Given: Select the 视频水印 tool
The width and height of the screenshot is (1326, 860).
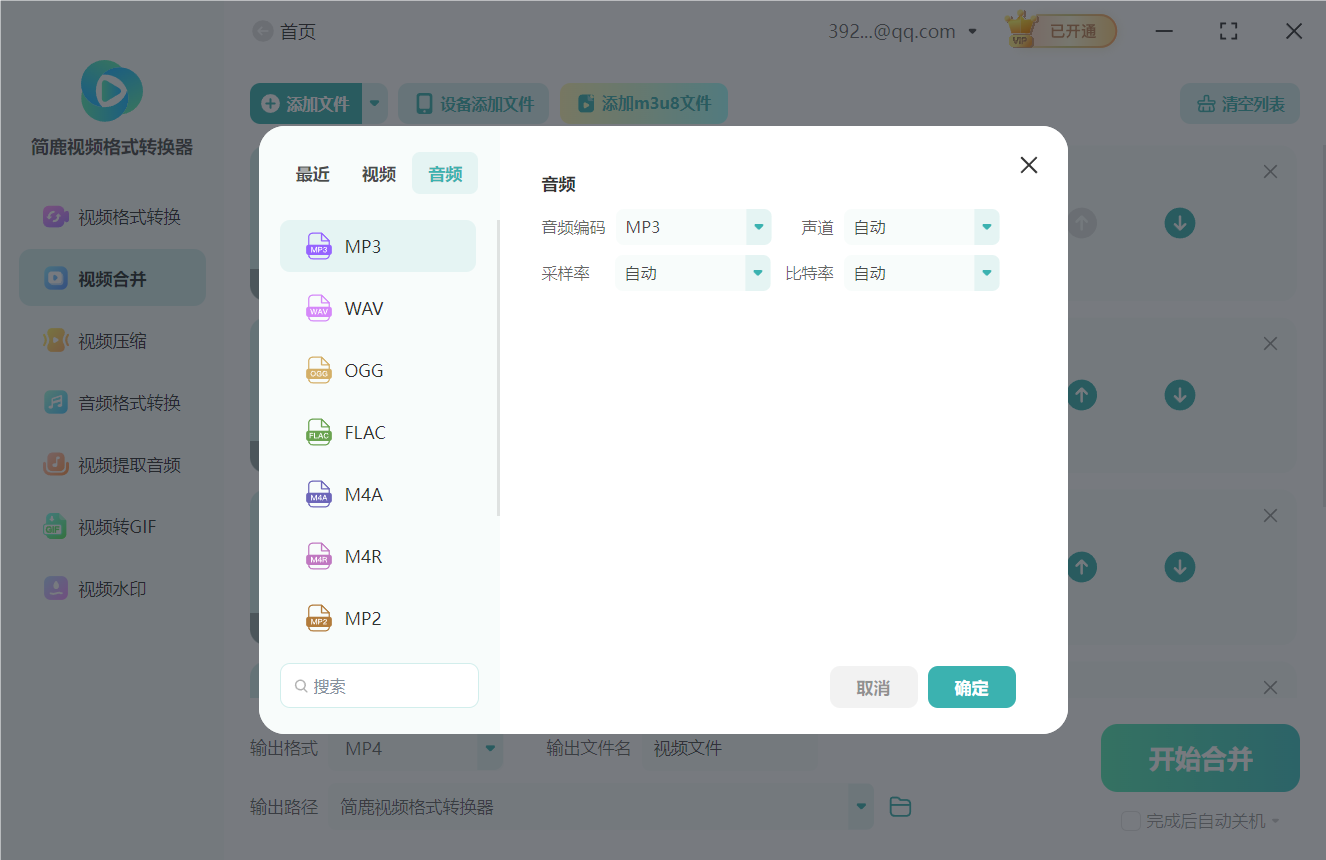Looking at the screenshot, I should (x=112, y=588).
